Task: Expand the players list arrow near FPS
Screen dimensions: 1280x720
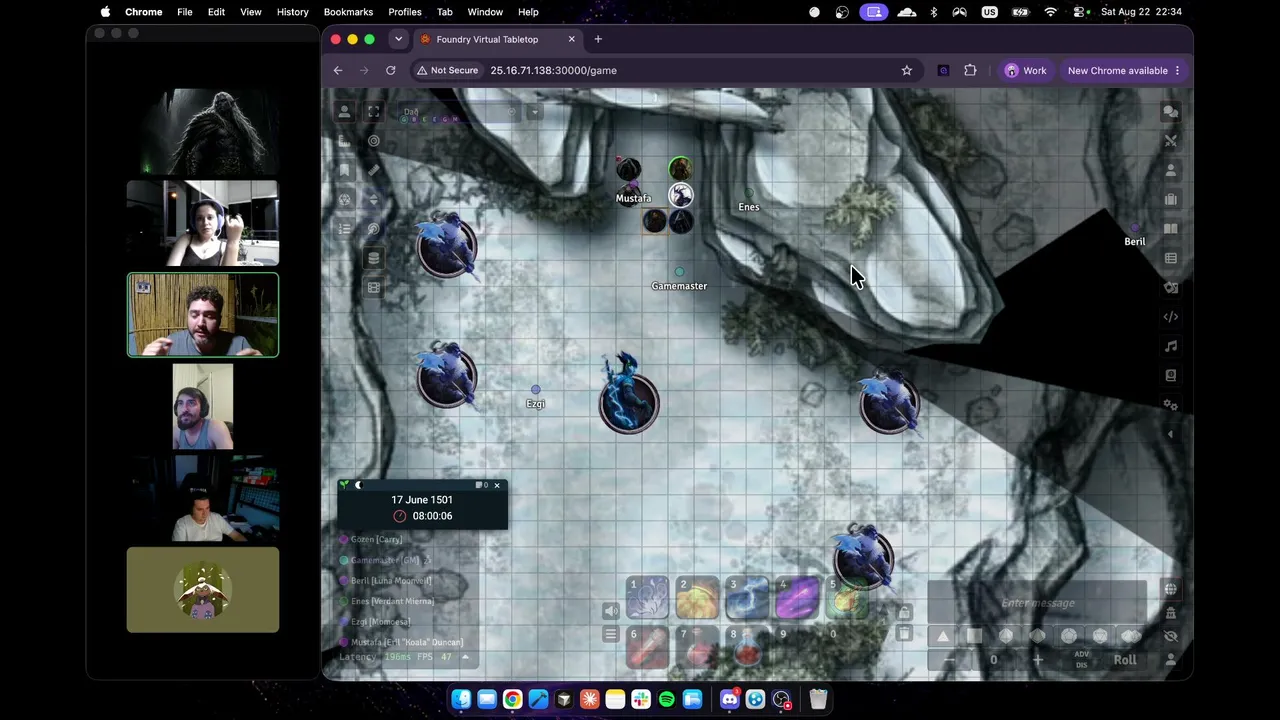Action: point(465,657)
